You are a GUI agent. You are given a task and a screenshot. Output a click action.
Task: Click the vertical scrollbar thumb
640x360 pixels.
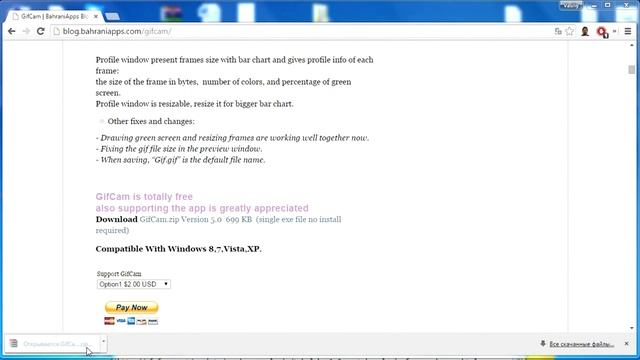[632, 70]
